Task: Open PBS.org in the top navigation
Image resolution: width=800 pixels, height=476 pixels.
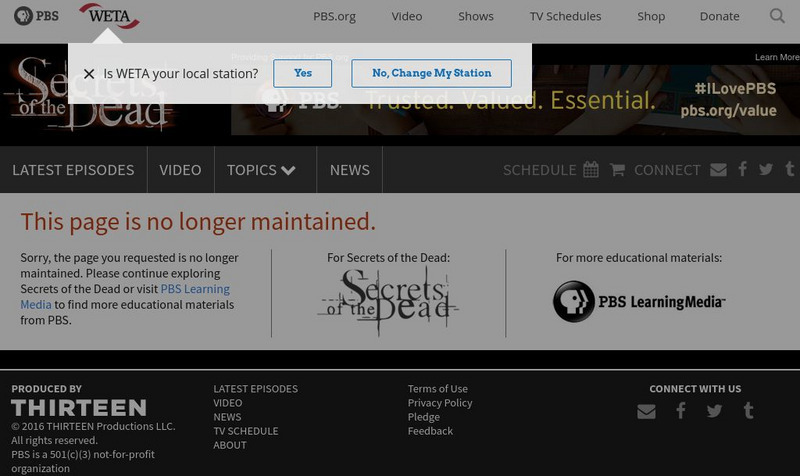Action: 334,16
